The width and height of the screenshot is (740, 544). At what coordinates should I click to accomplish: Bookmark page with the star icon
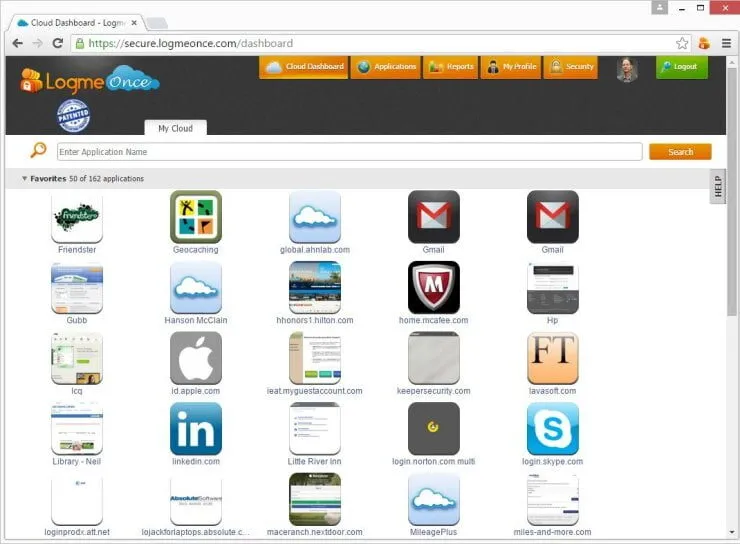coord(682,43)
